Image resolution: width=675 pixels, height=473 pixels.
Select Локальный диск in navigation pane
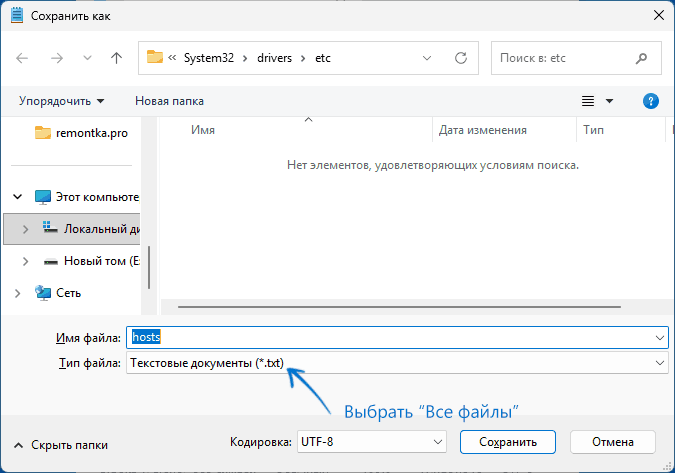pyautogui.click(x=91, y=229)
